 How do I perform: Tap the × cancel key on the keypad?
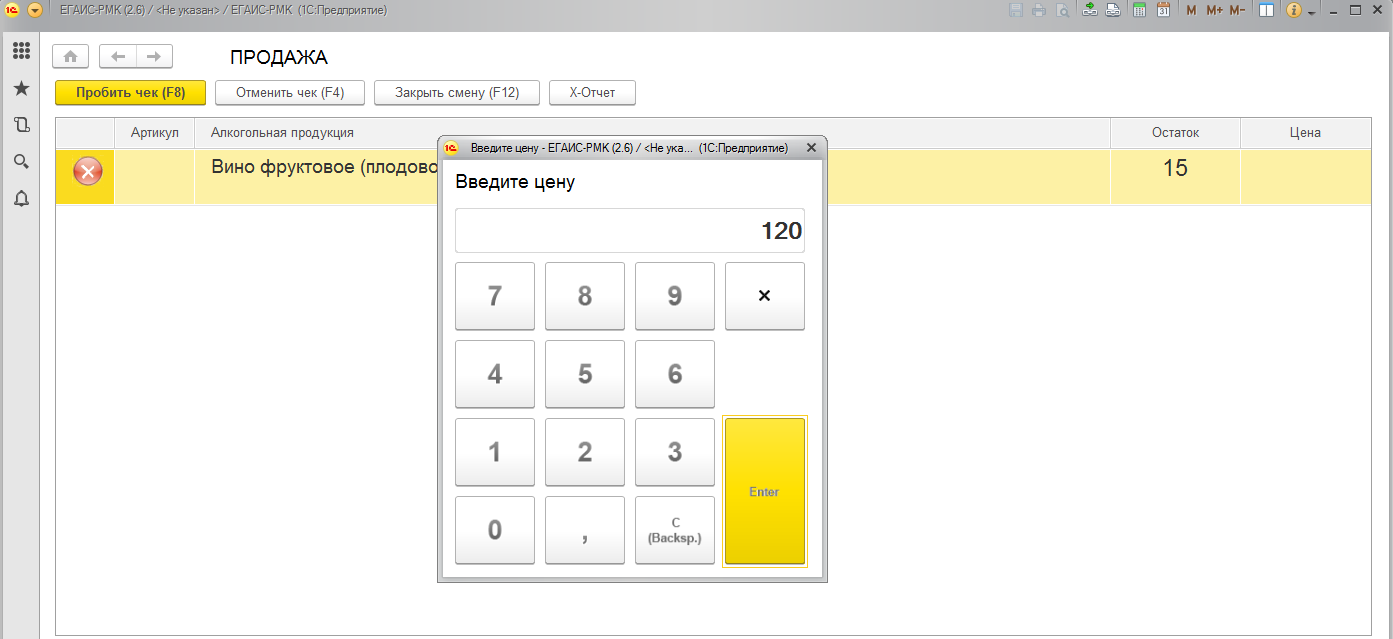click(765, 296)
